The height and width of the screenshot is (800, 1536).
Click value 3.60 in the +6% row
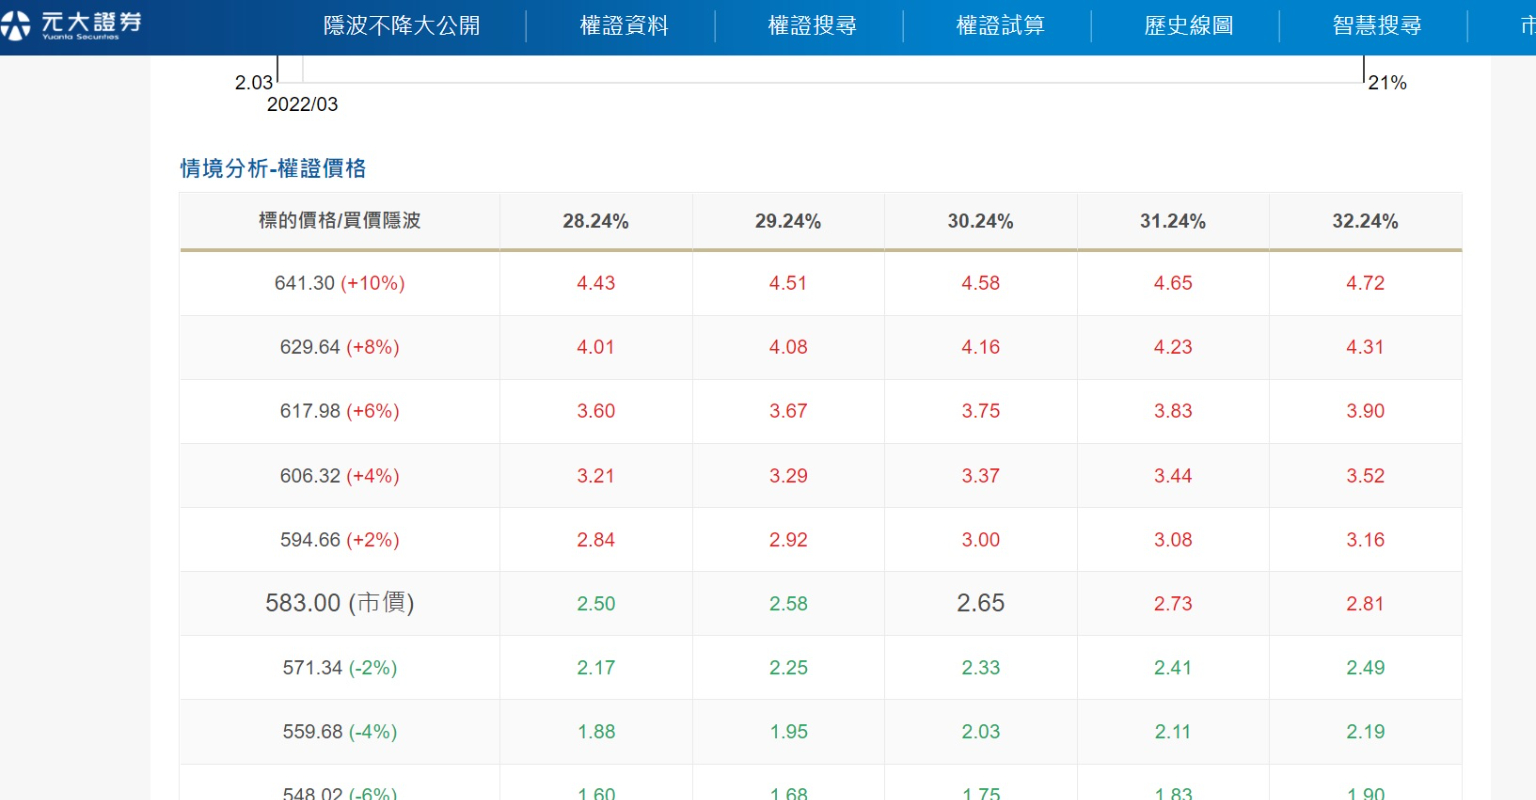(x=595, y=411)
